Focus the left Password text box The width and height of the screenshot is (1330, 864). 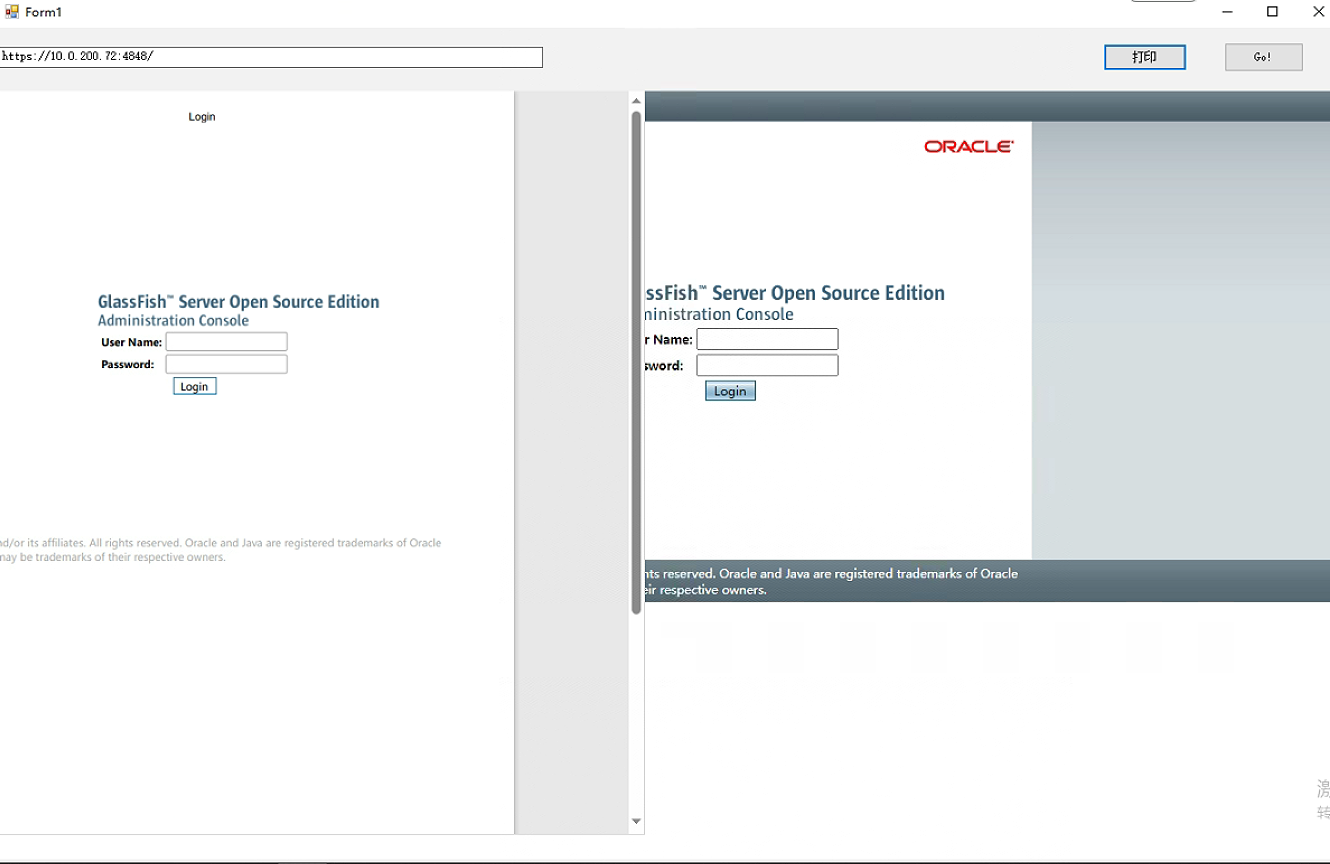tap(226, 364)
